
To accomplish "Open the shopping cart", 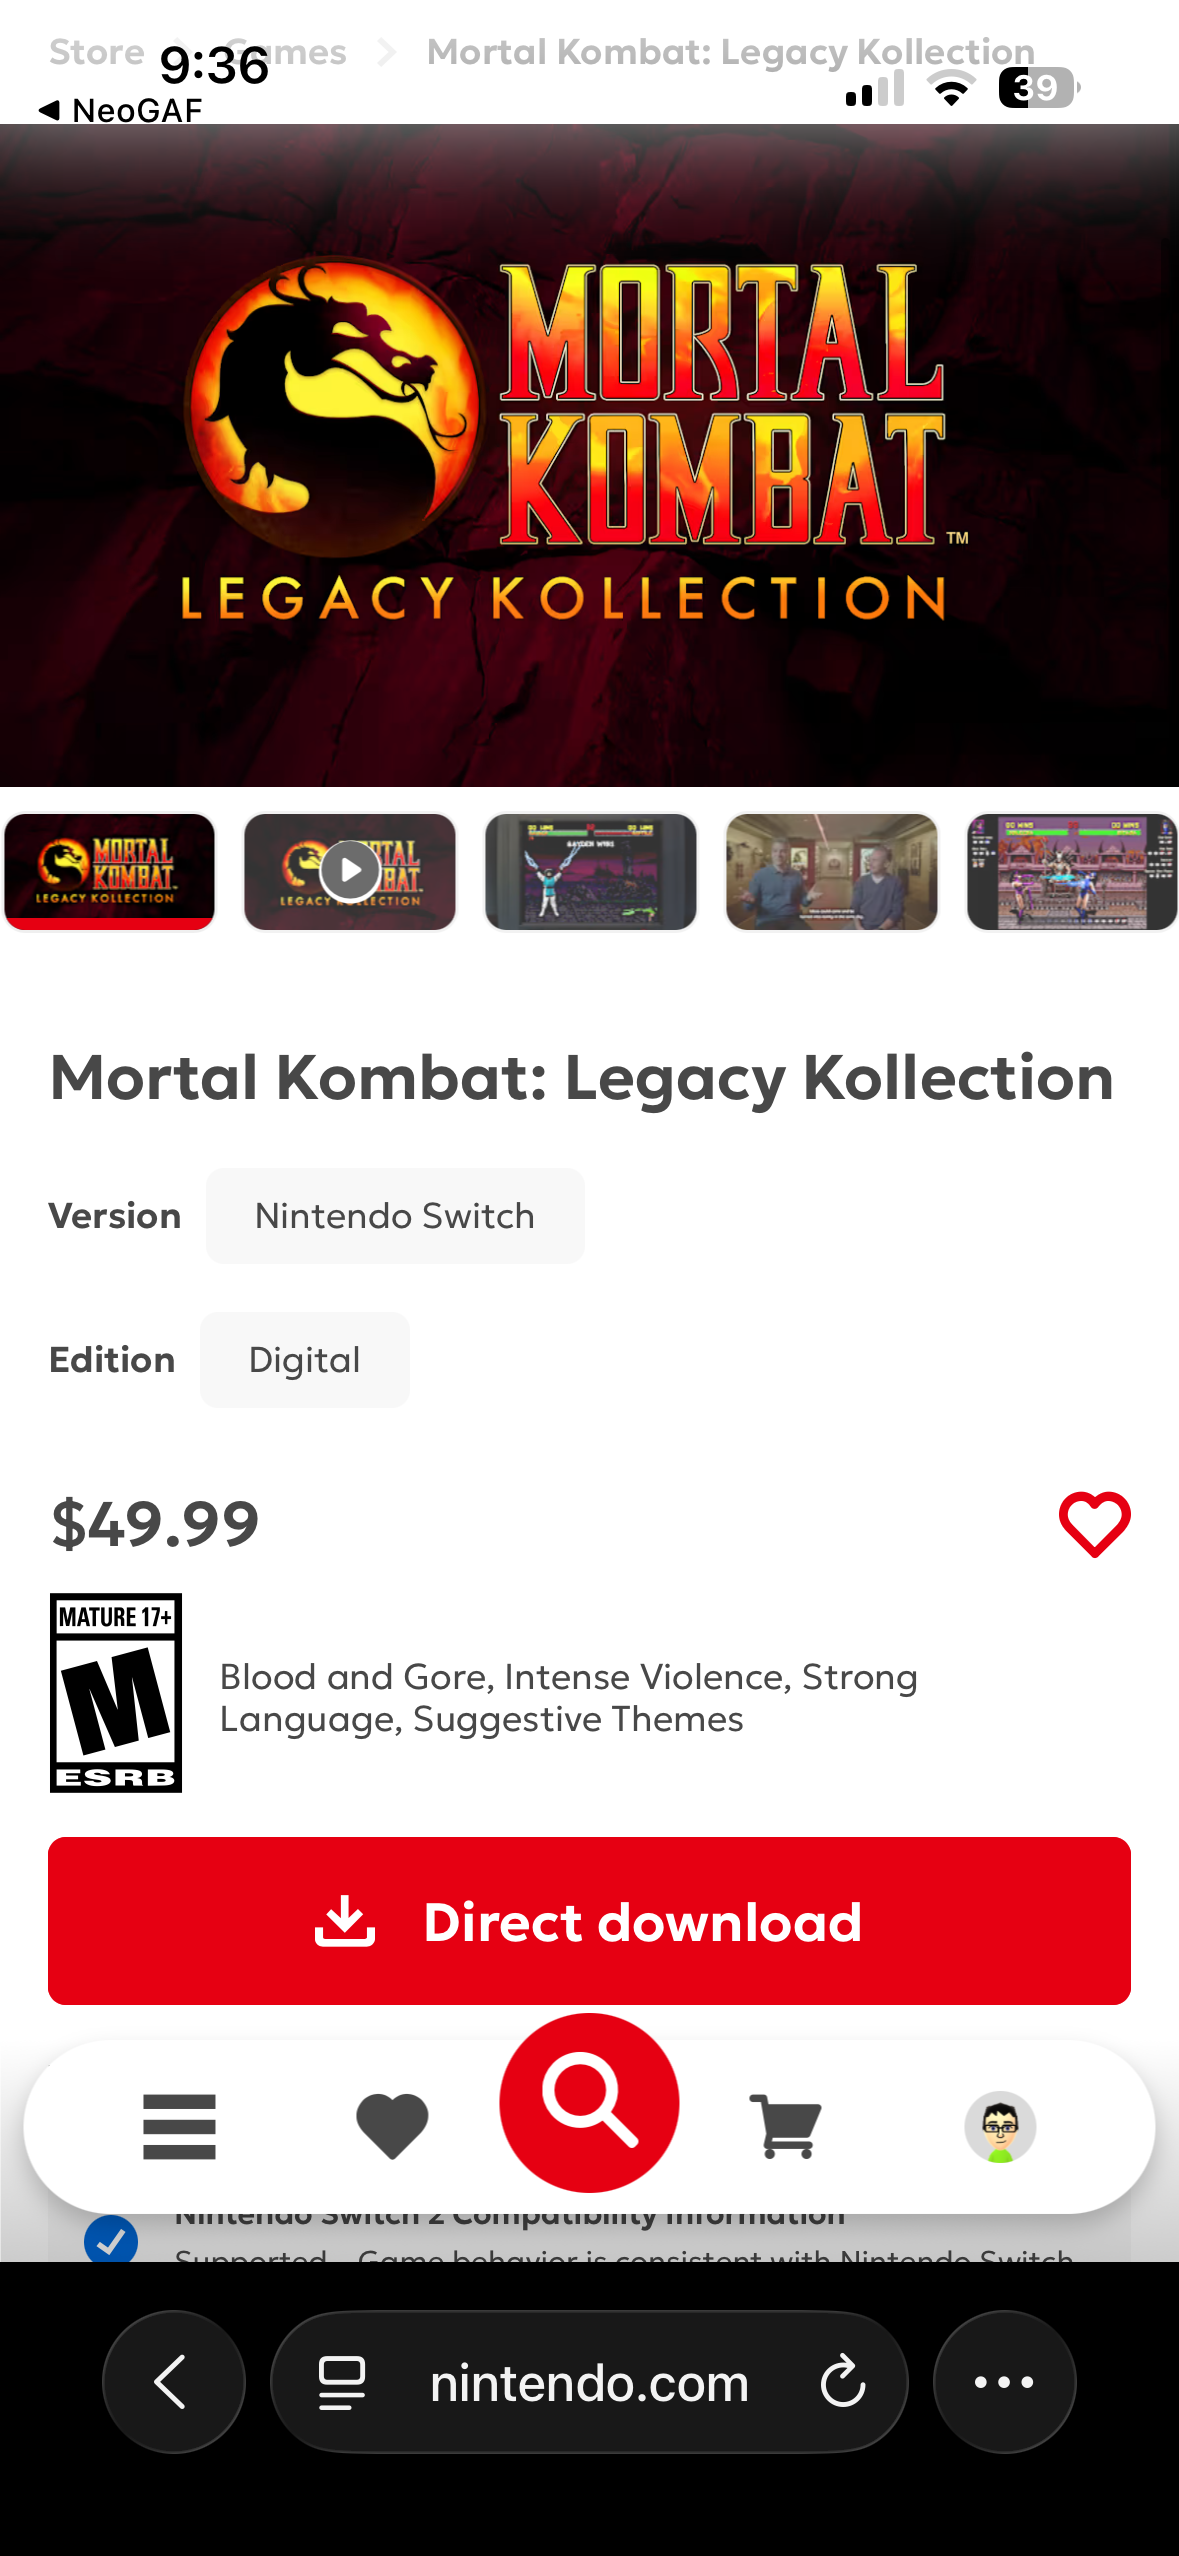I will click(785, 2126).
